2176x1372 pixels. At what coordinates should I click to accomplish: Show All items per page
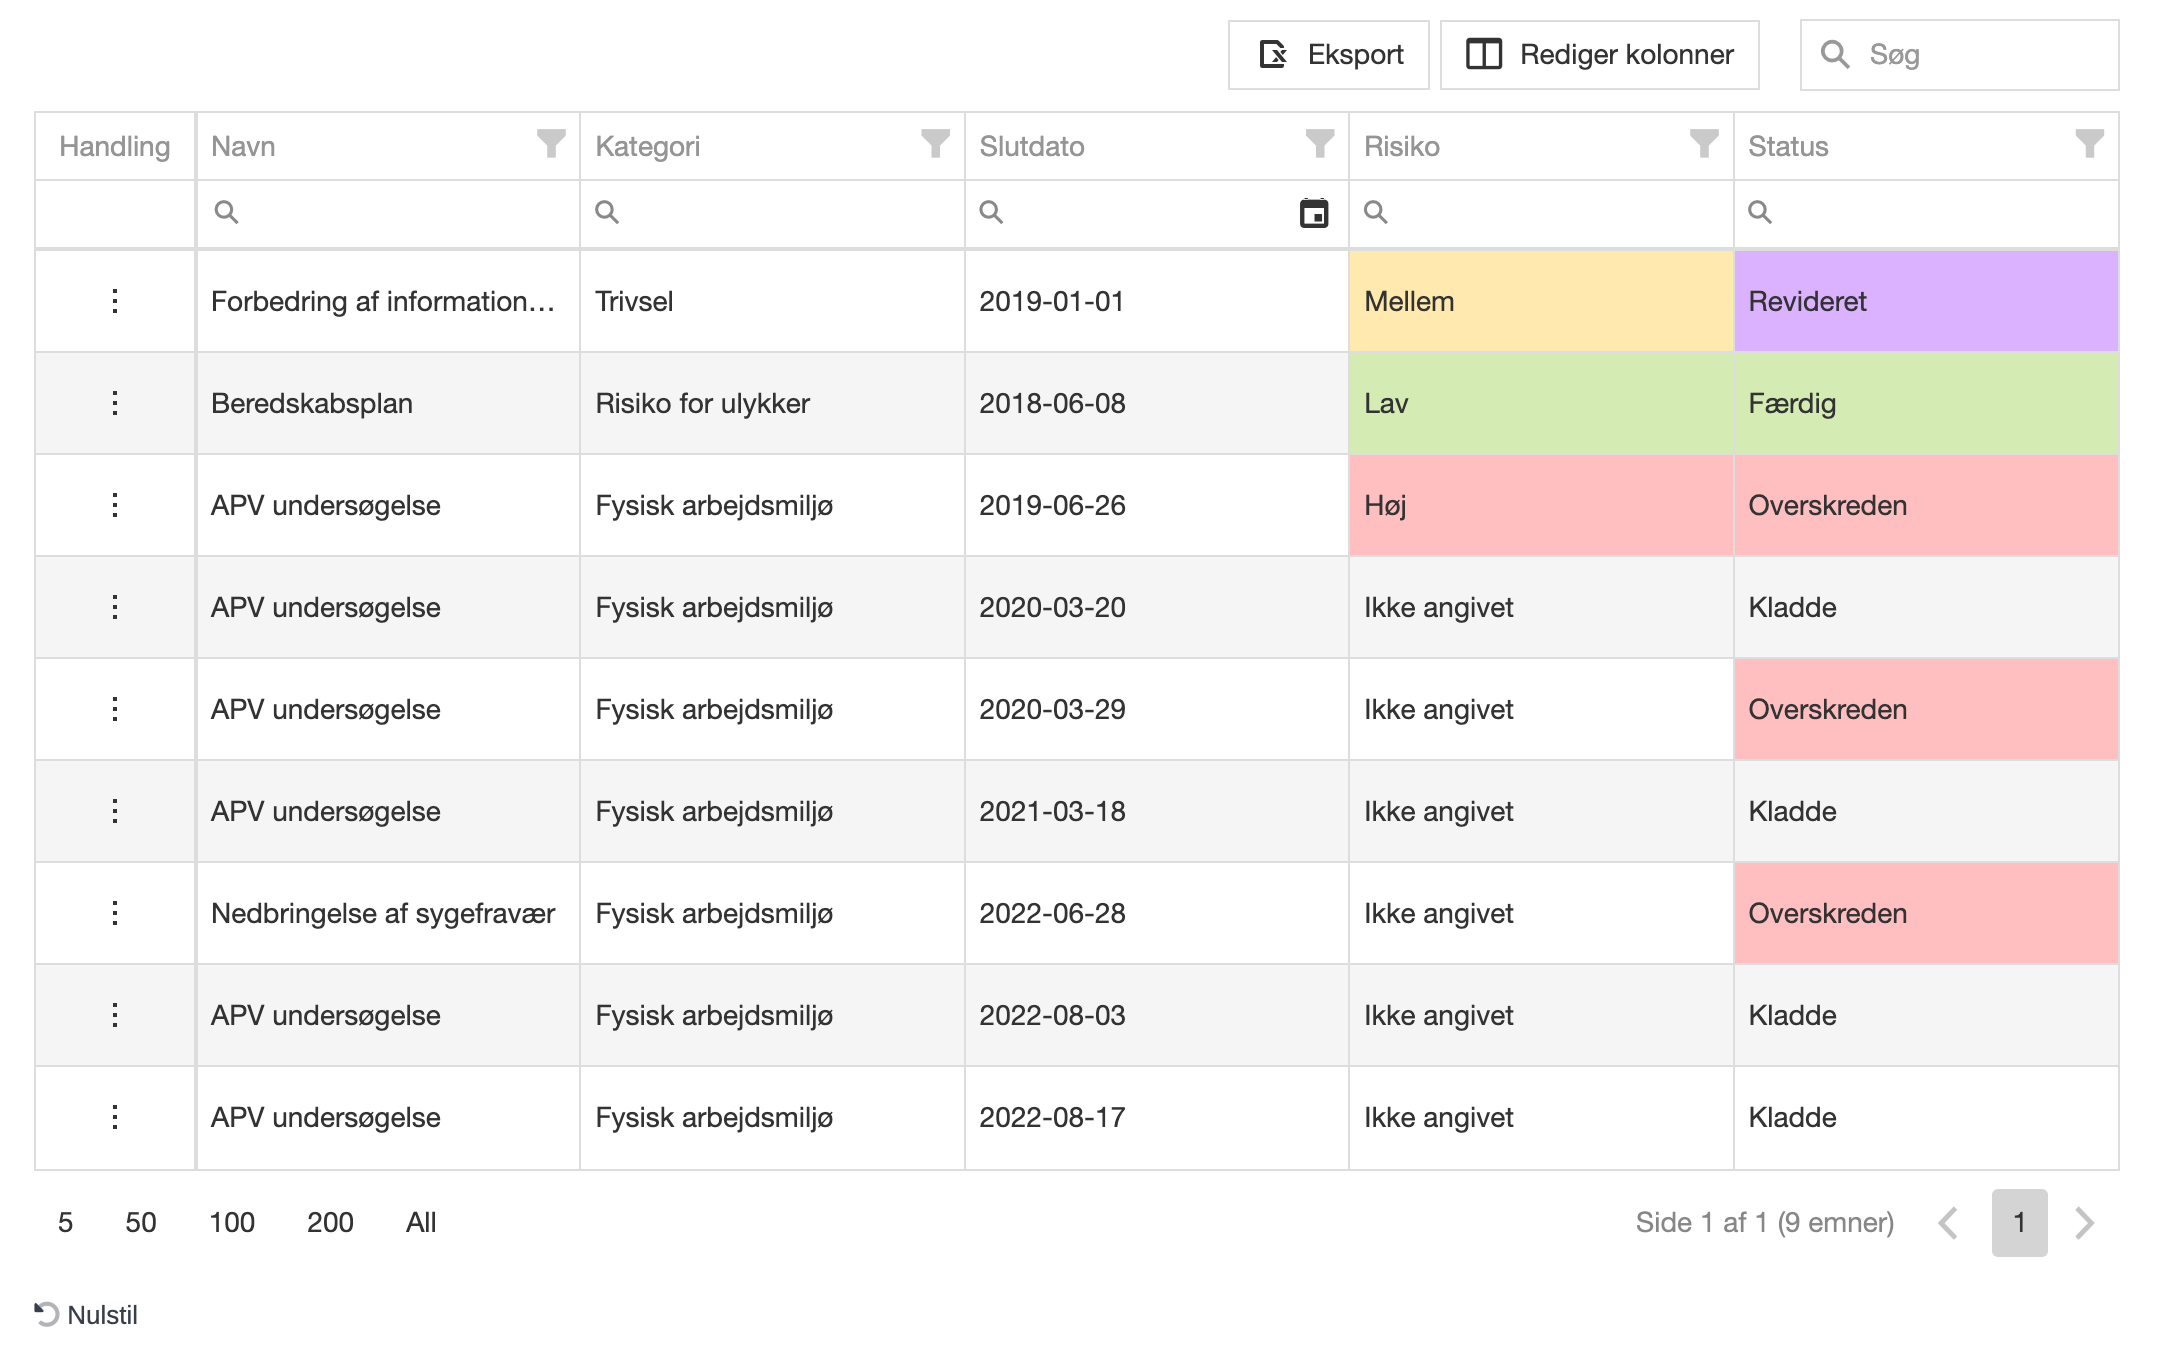421,1222
